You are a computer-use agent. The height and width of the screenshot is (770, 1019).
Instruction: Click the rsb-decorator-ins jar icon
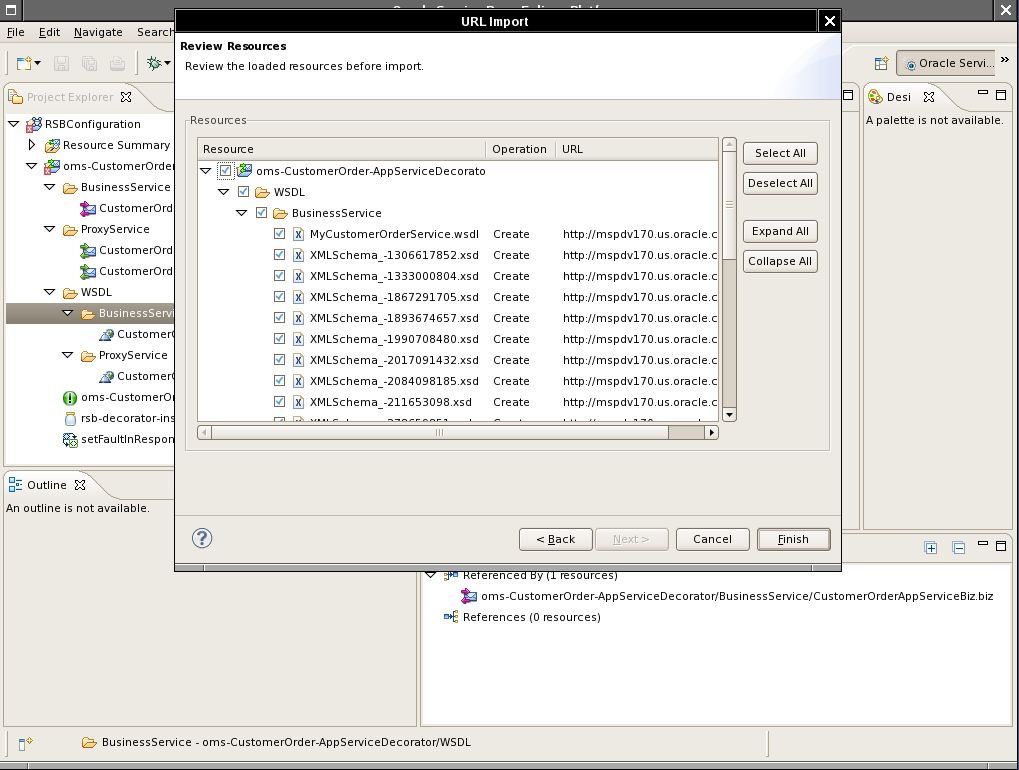(x=70, y=418)
